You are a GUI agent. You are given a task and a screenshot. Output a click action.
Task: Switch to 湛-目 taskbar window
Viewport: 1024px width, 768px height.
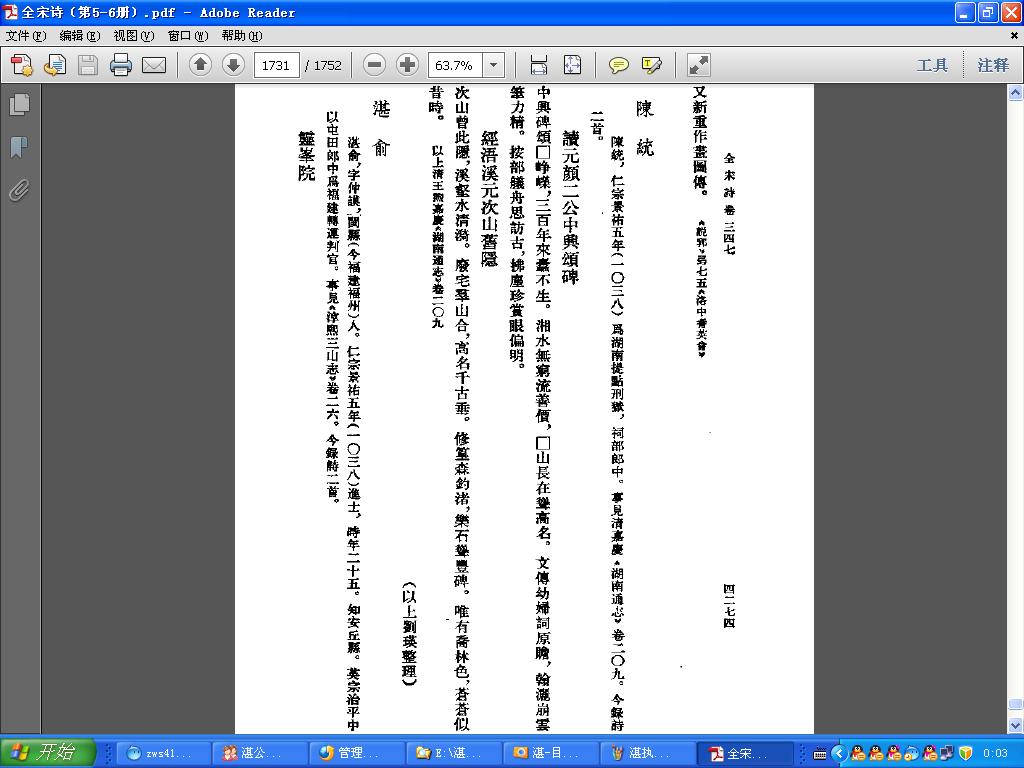click(551, 753)
